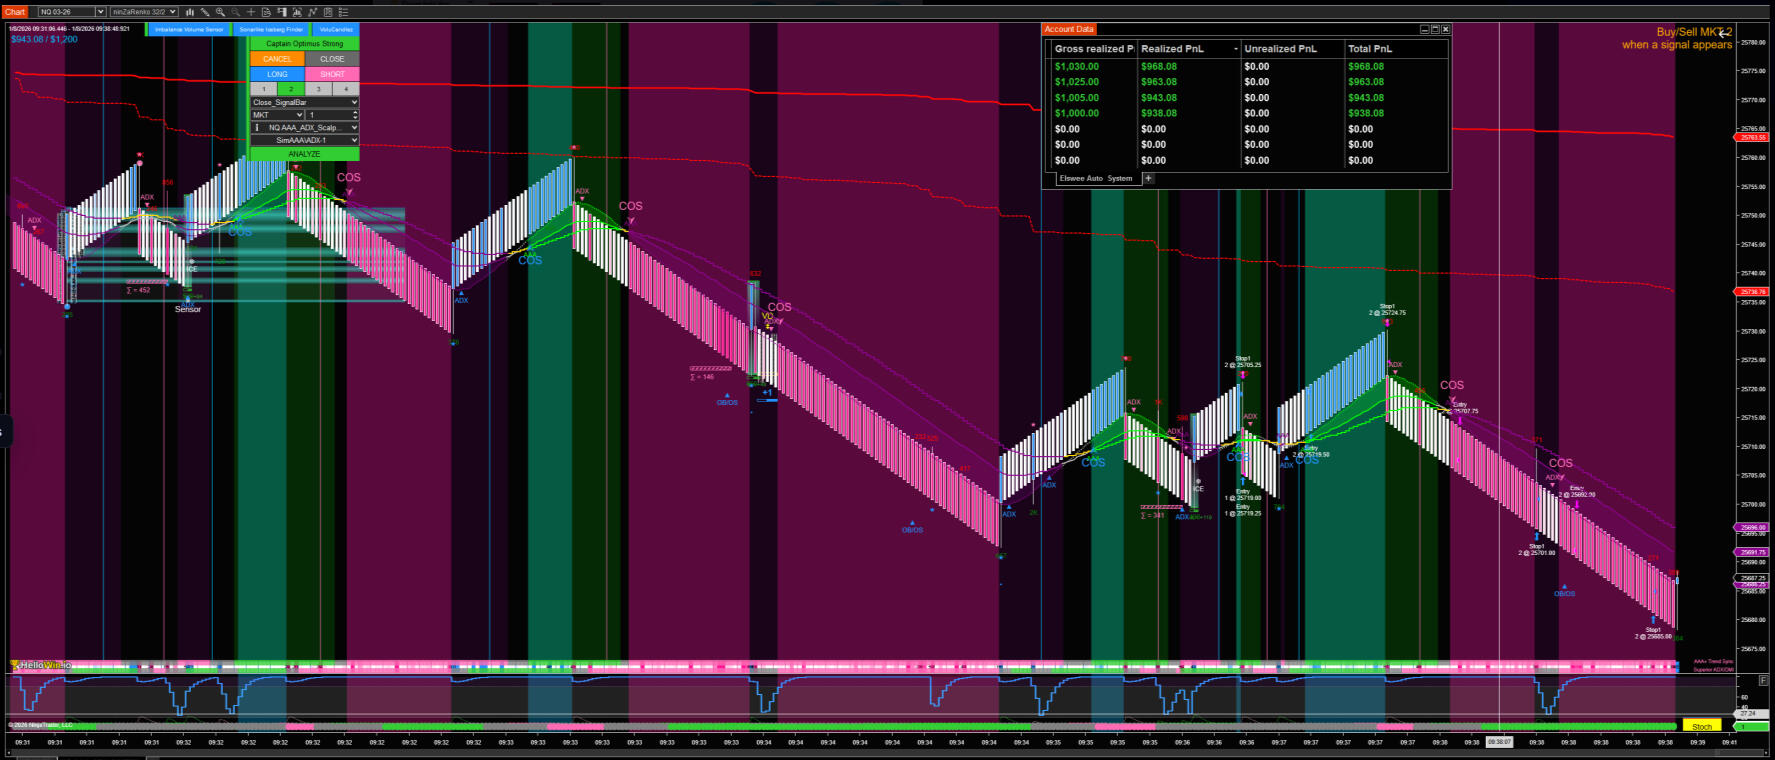Activate the crosshair cursor icon
The width and height of the screenshot is (1775, 760).
[251, 12]
